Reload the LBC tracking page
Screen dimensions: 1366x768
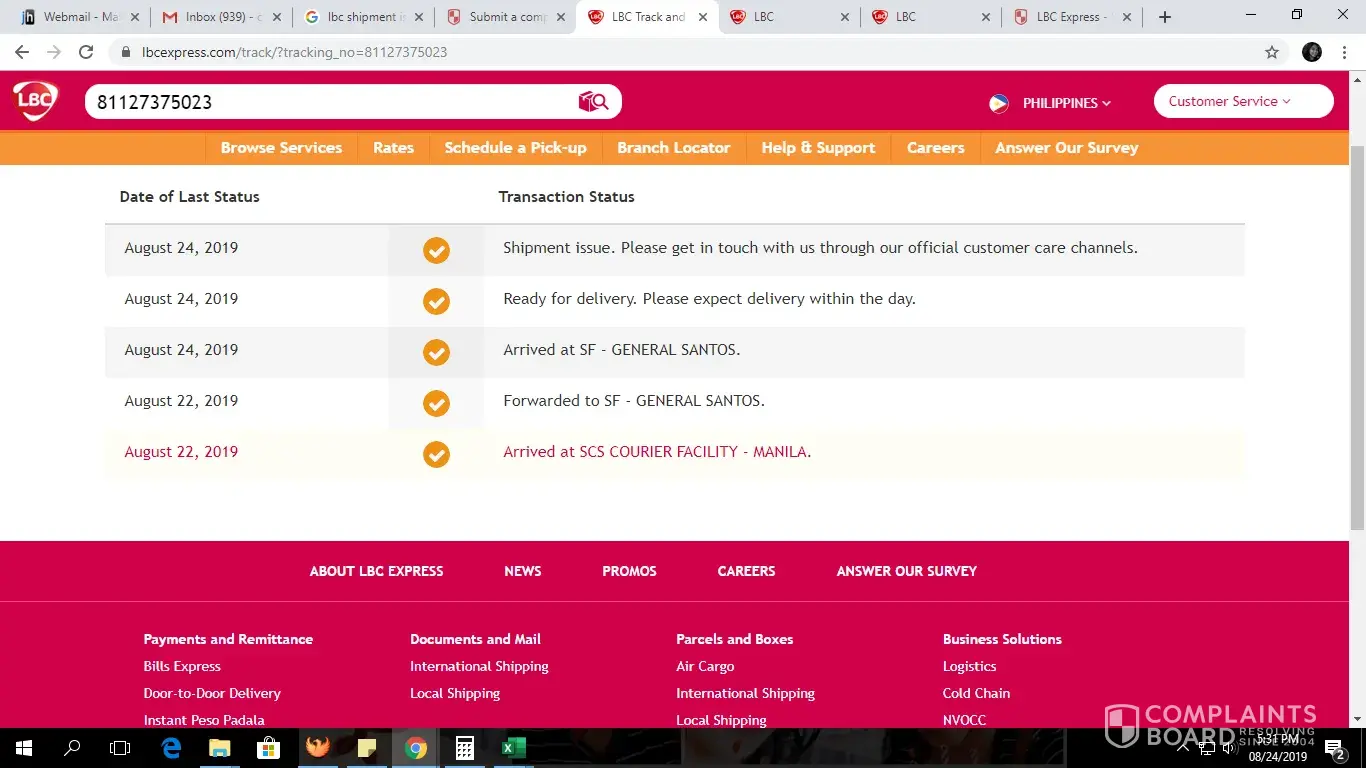(x=86, y=52)
